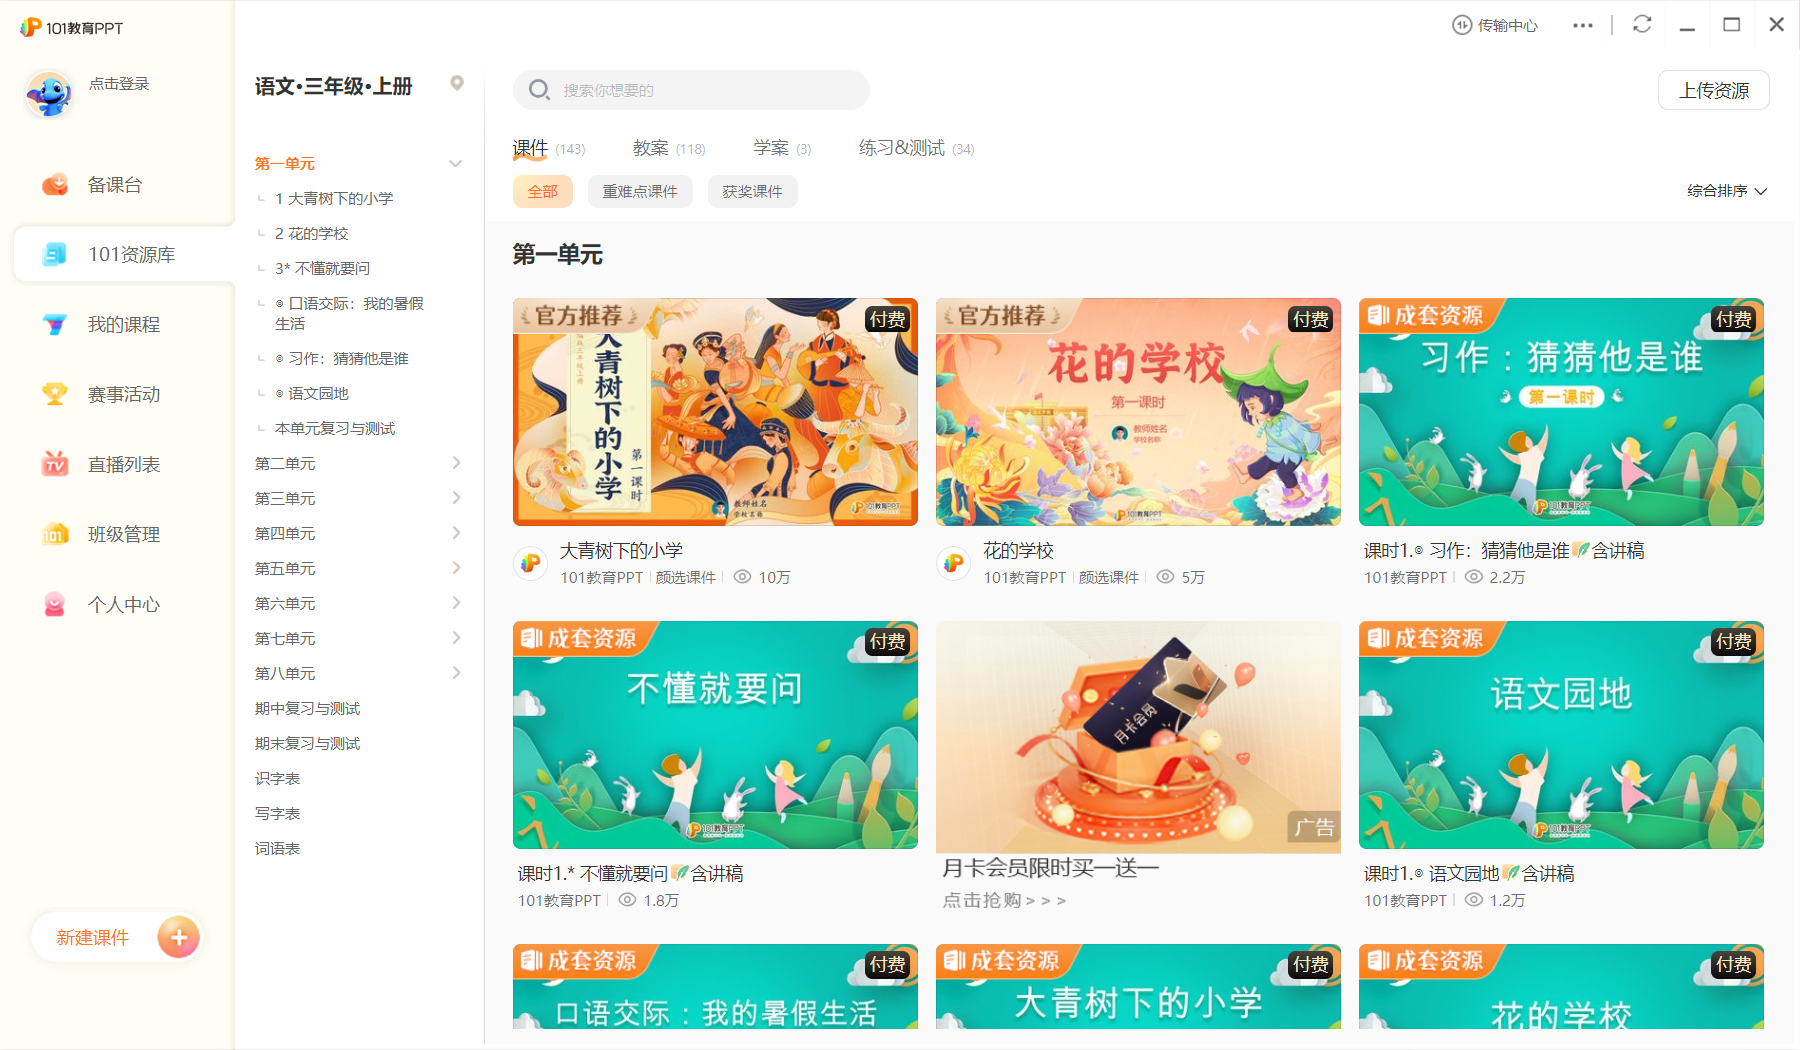The height and width of the screenshot is (1050, 1800).
Task: Click the refresh icon in title bar
Action: pos(1642,24)
